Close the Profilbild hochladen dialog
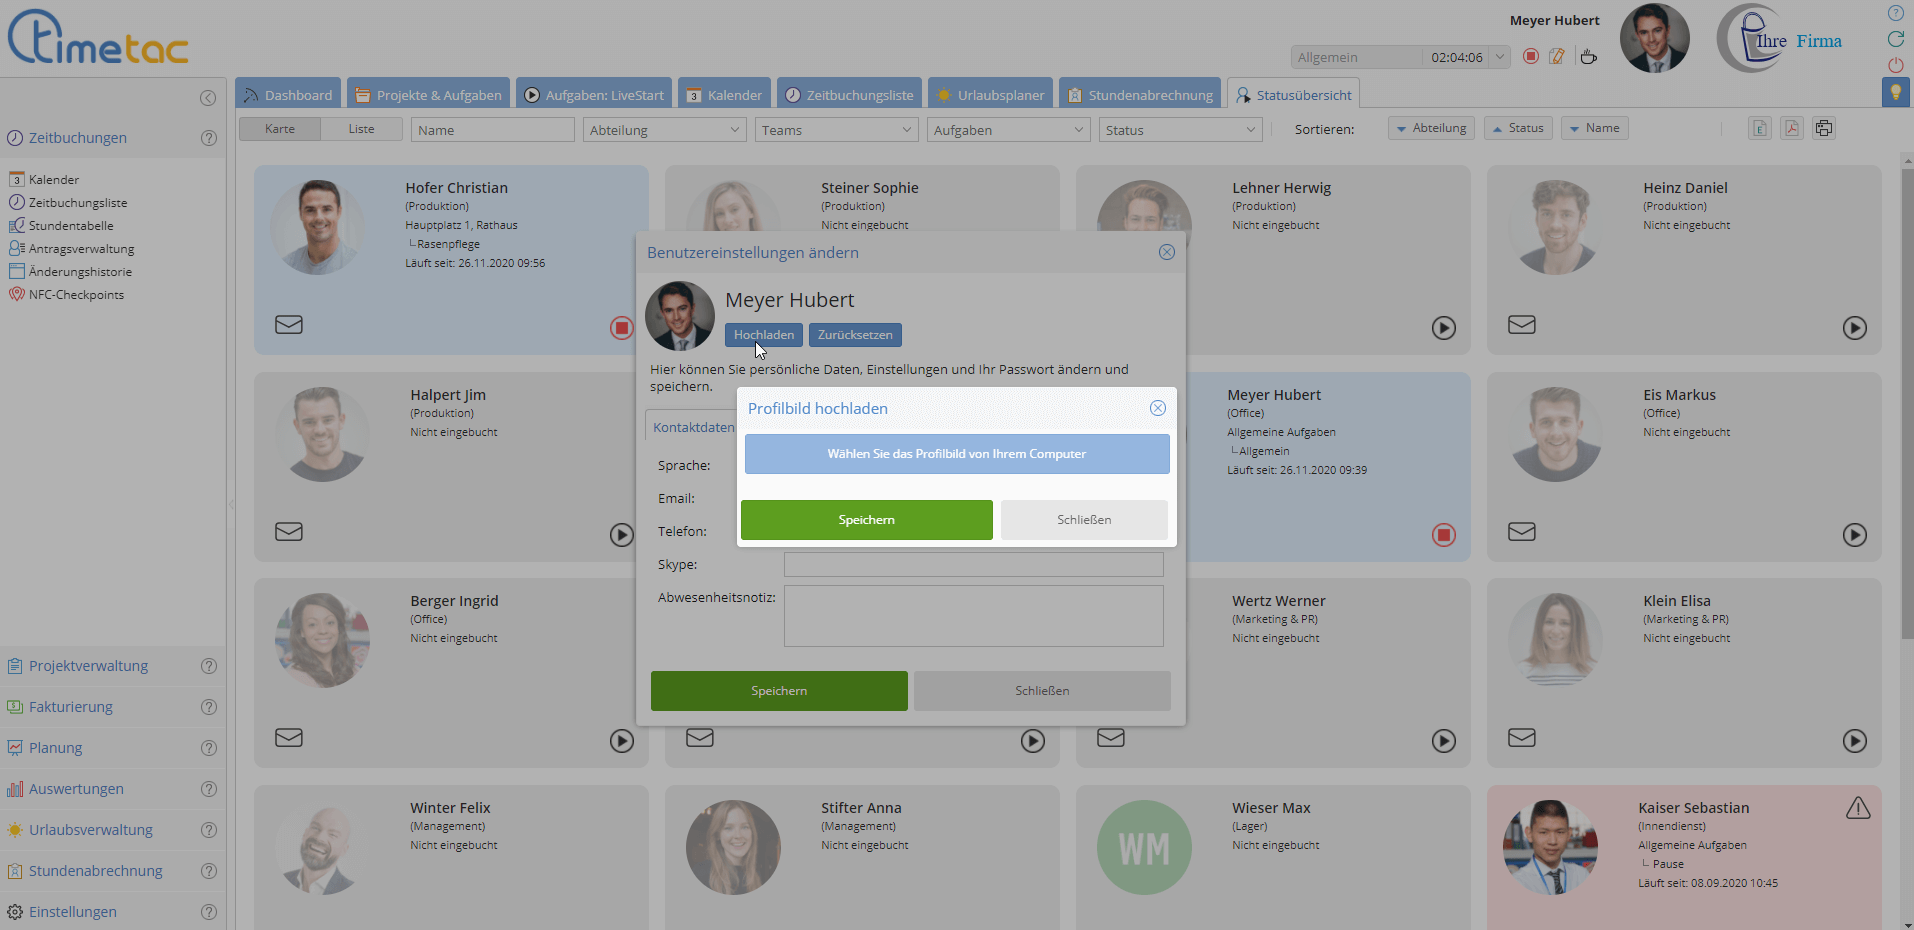The width and height of the screenshot is (1914, 930). tap(1157, 408)
